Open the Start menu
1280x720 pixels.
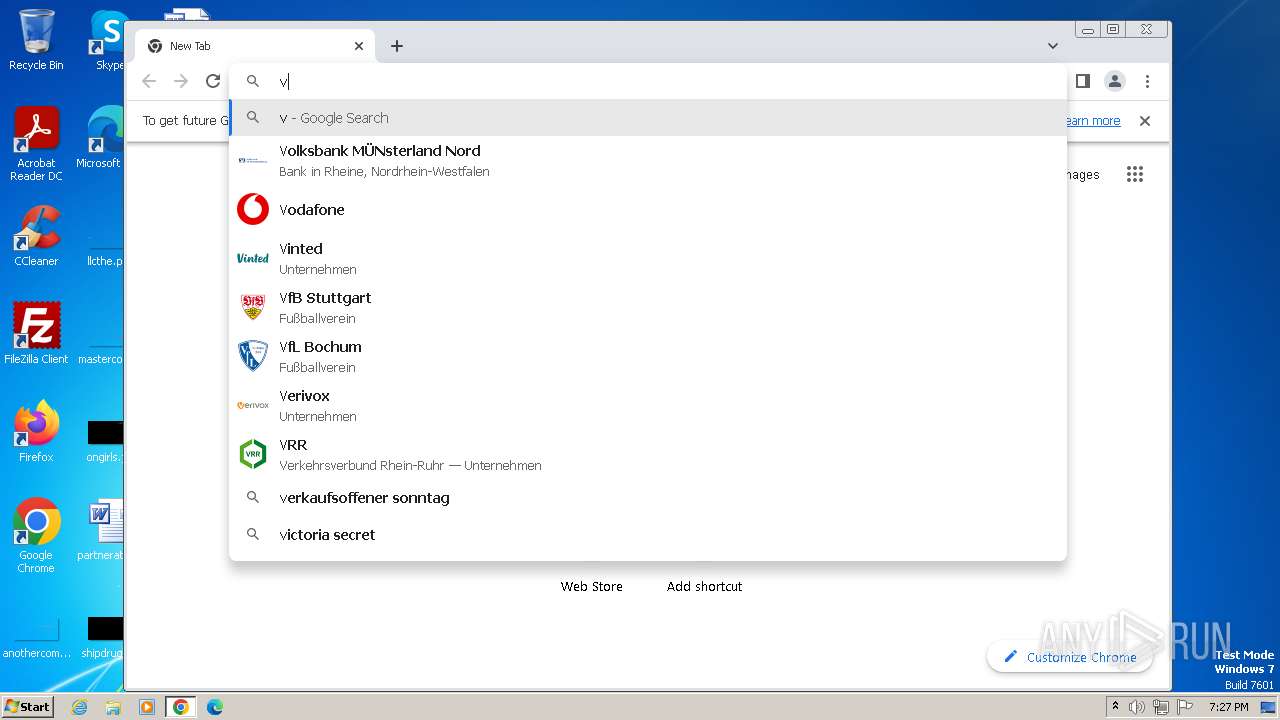[x=27, y=706]
